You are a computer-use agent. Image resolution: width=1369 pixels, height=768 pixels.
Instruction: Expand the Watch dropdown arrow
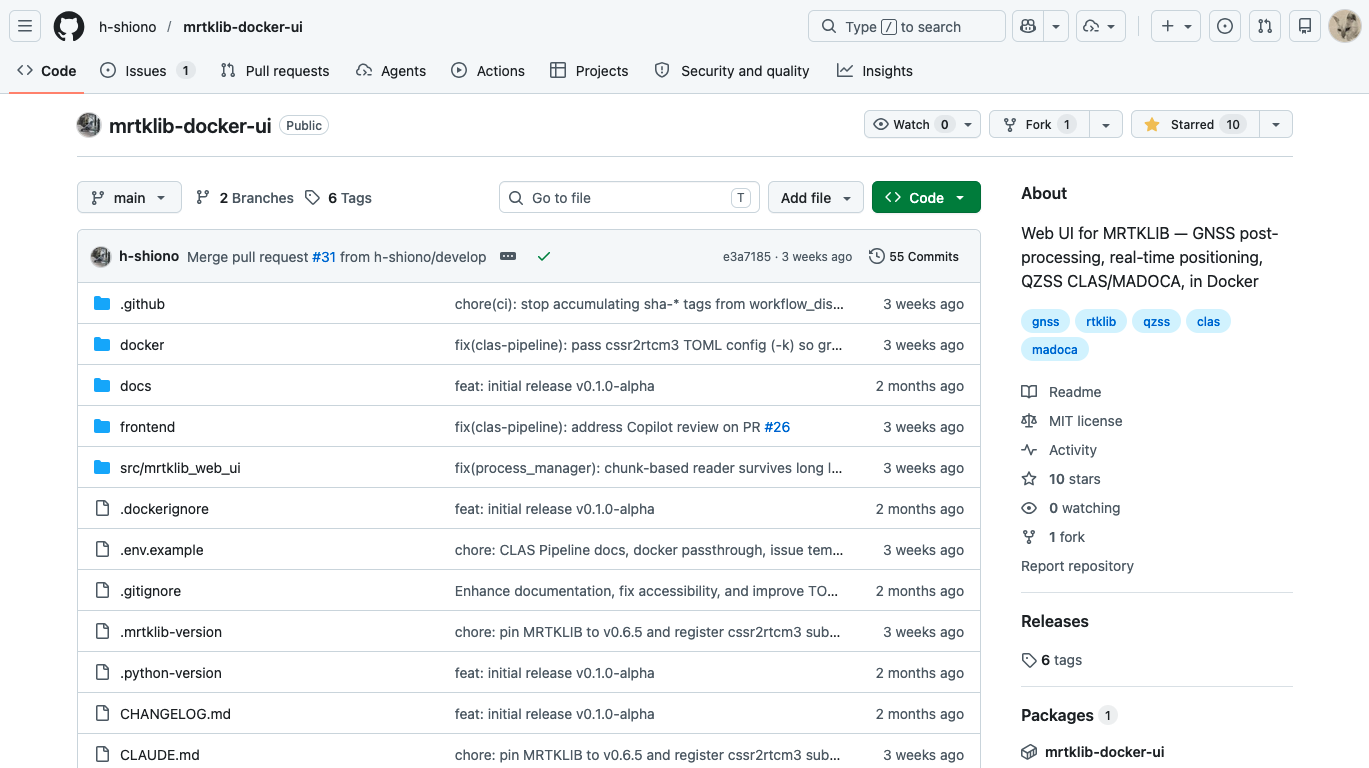pyautogui.click(x=968, y=124)
